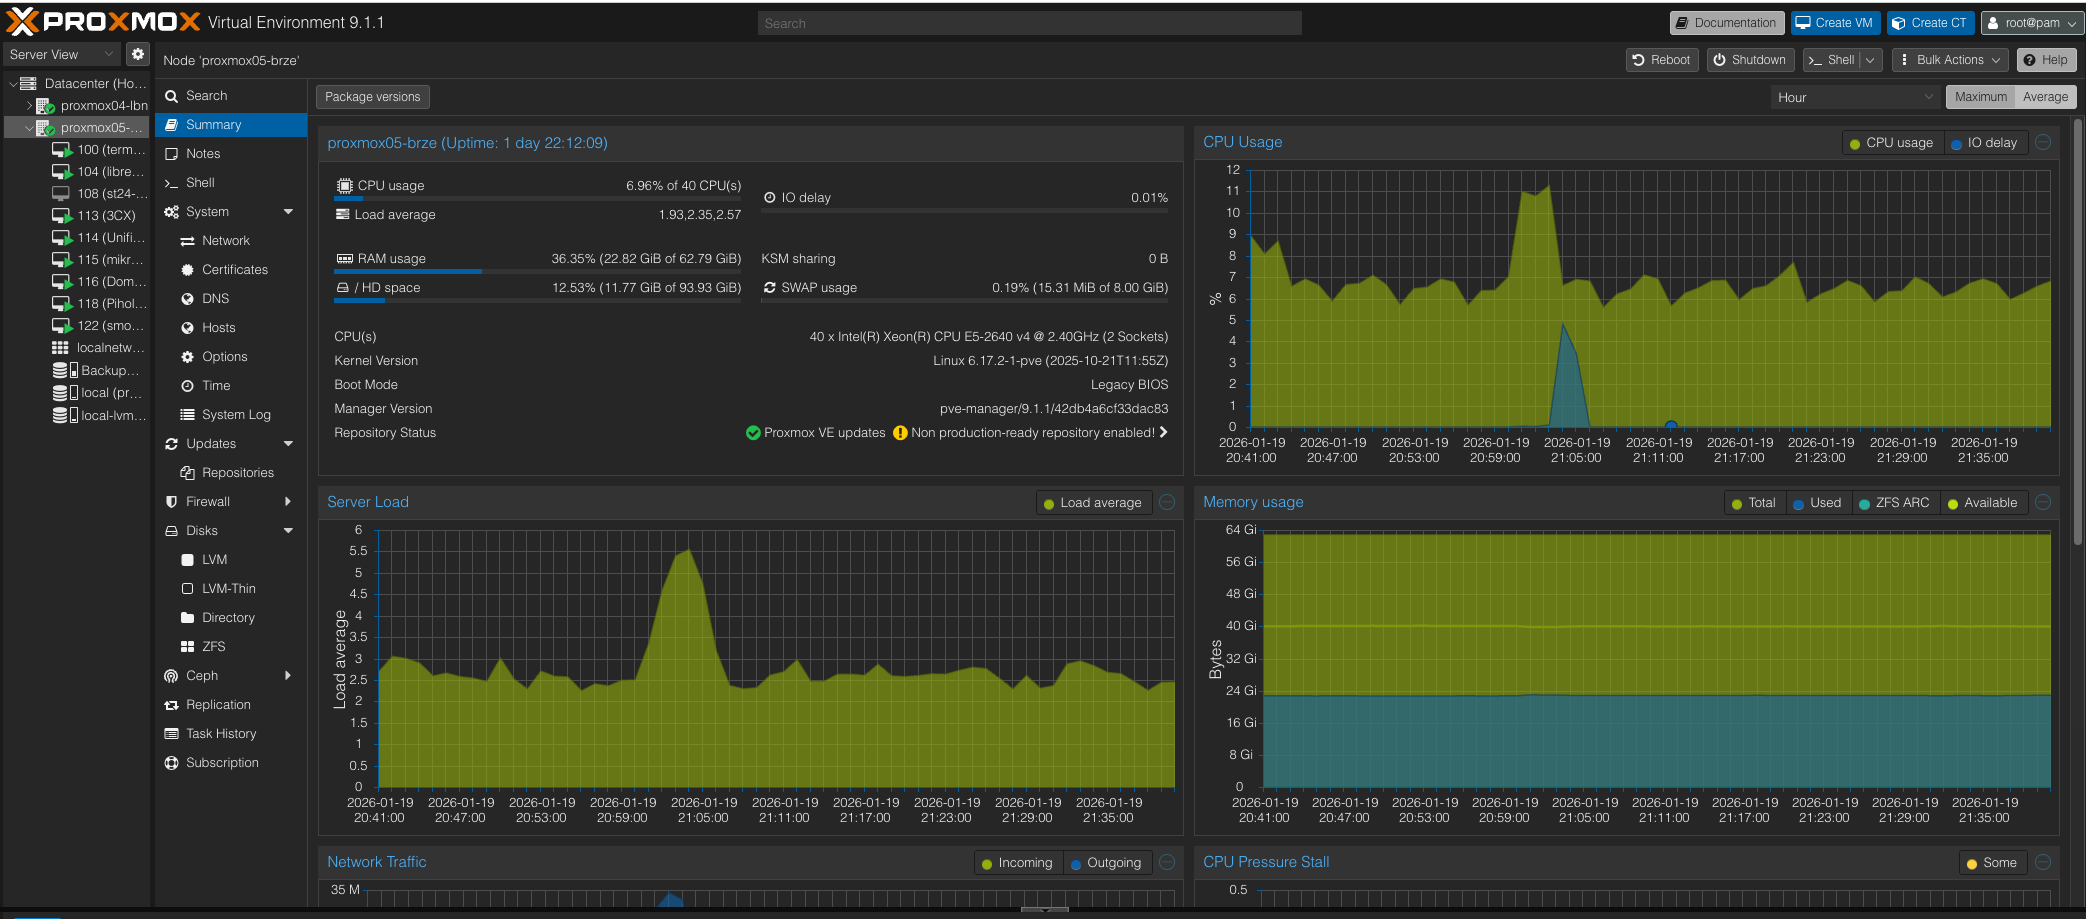The image size is (2086, 919).
Task: Switch the graphs to Average
Action: [2045, 97]
